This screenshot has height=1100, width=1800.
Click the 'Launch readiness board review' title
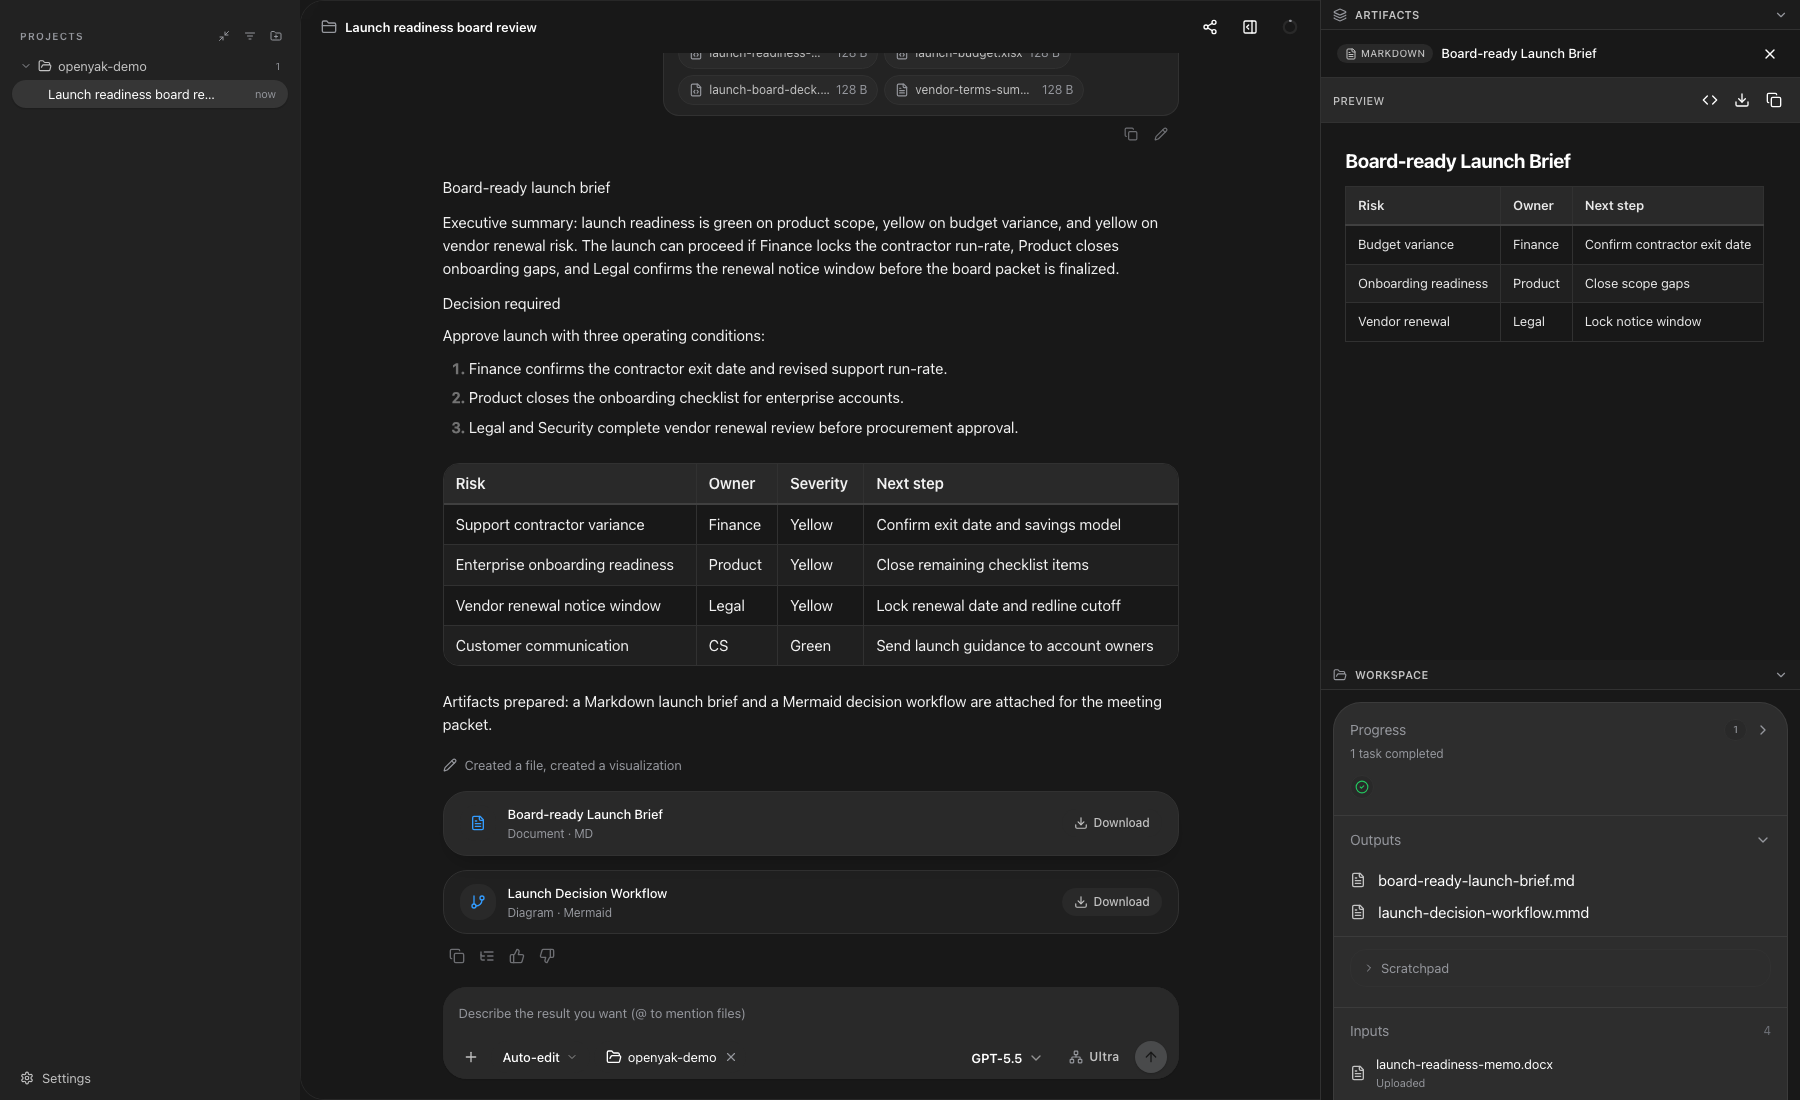tap(440, 27)
